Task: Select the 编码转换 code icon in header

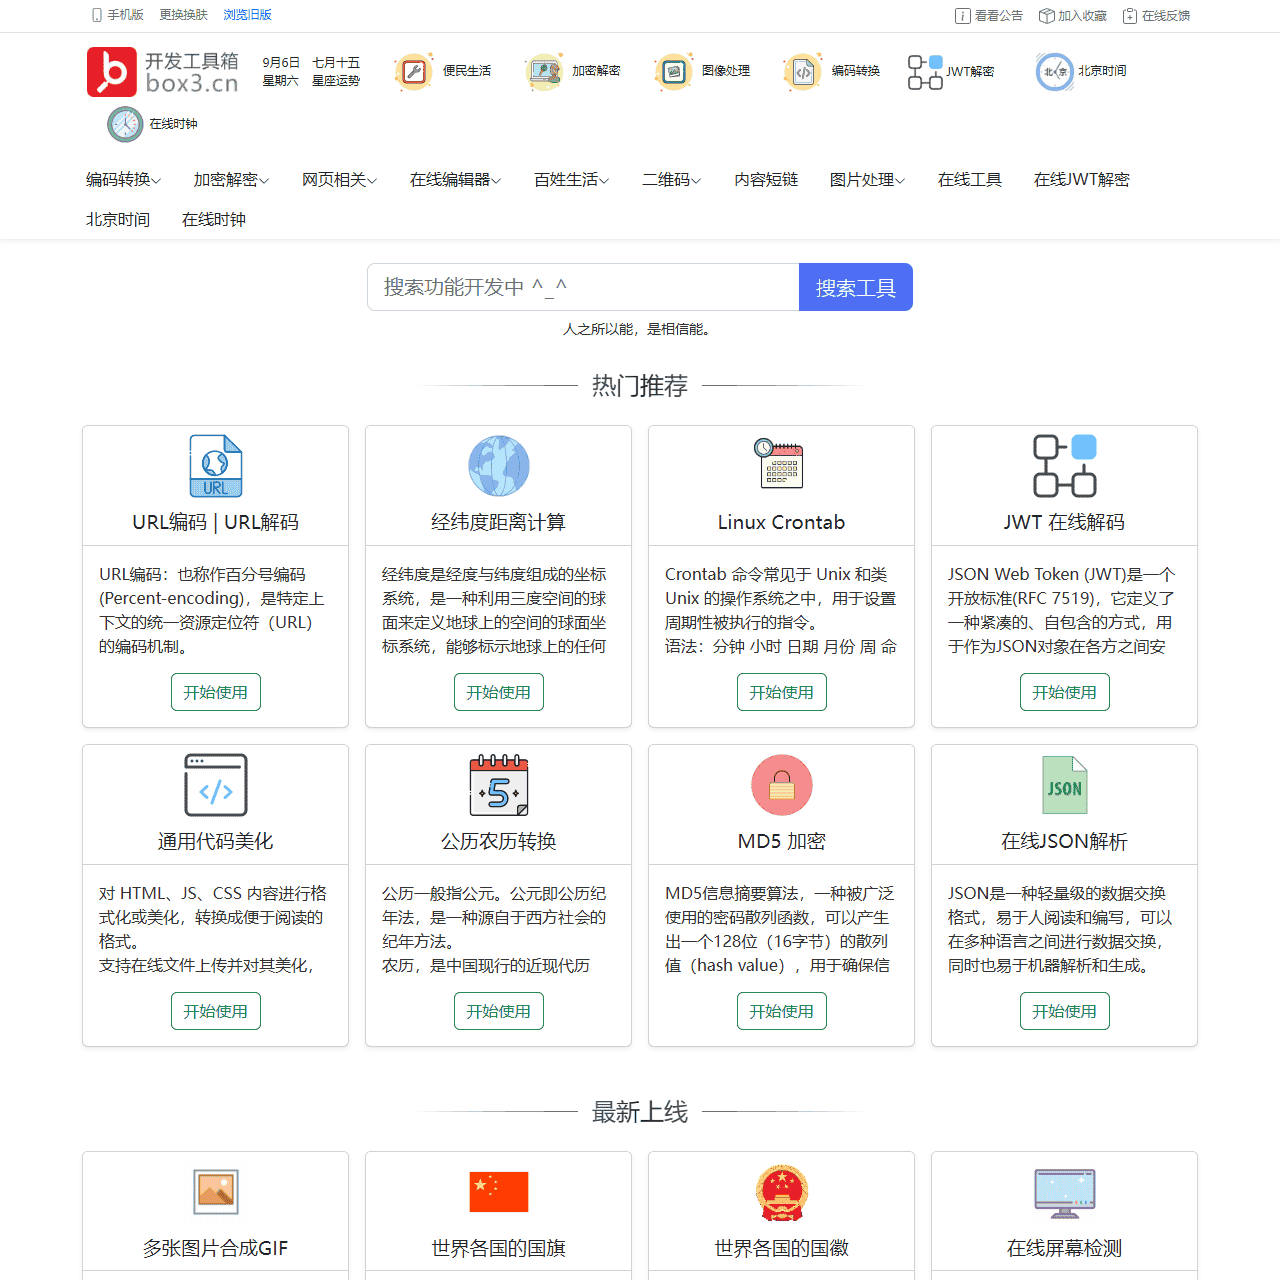Action: (x=803, y=71)
